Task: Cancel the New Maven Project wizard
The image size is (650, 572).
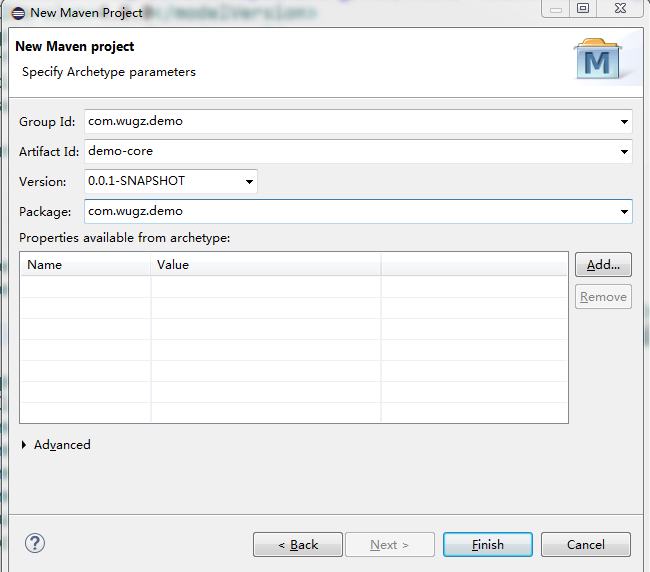Action: click(586, 545)
